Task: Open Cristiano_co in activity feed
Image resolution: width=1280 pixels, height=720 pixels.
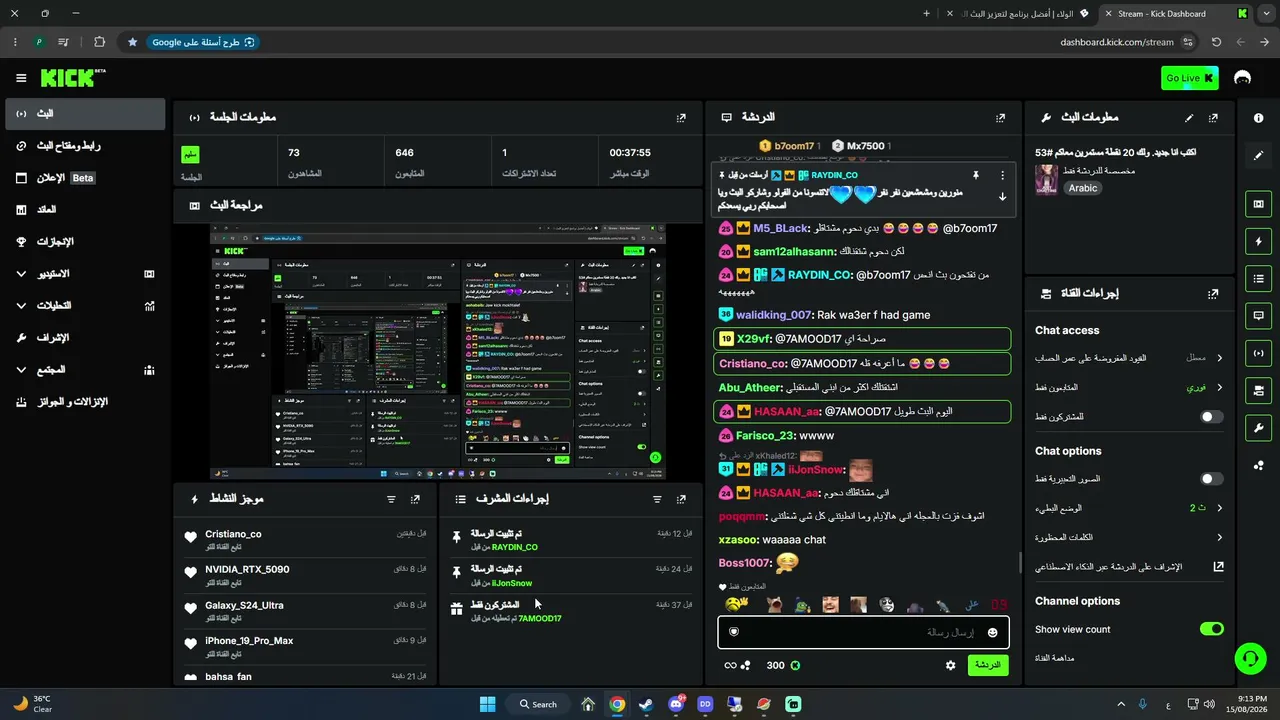Action: [x=233, y=534]
